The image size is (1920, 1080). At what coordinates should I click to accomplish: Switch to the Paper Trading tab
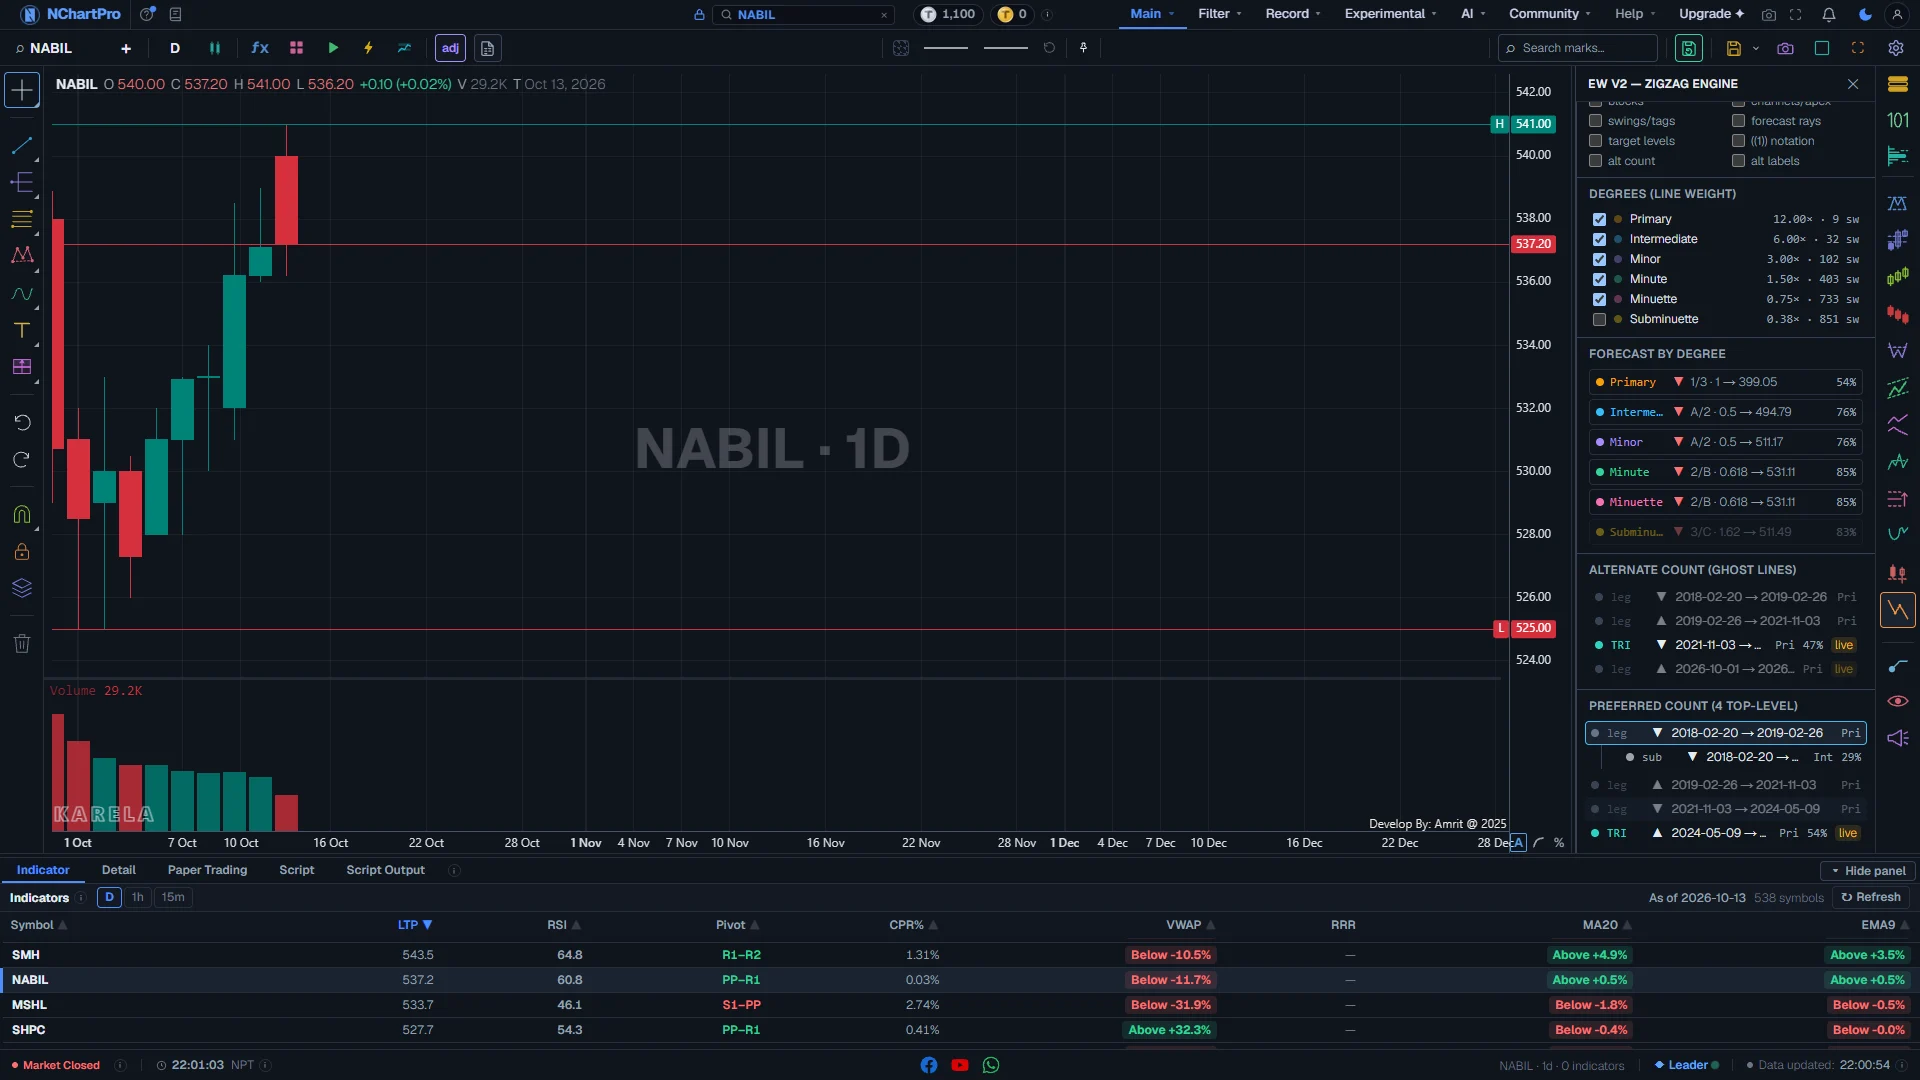pyautogui.click(x=207, y=870)
